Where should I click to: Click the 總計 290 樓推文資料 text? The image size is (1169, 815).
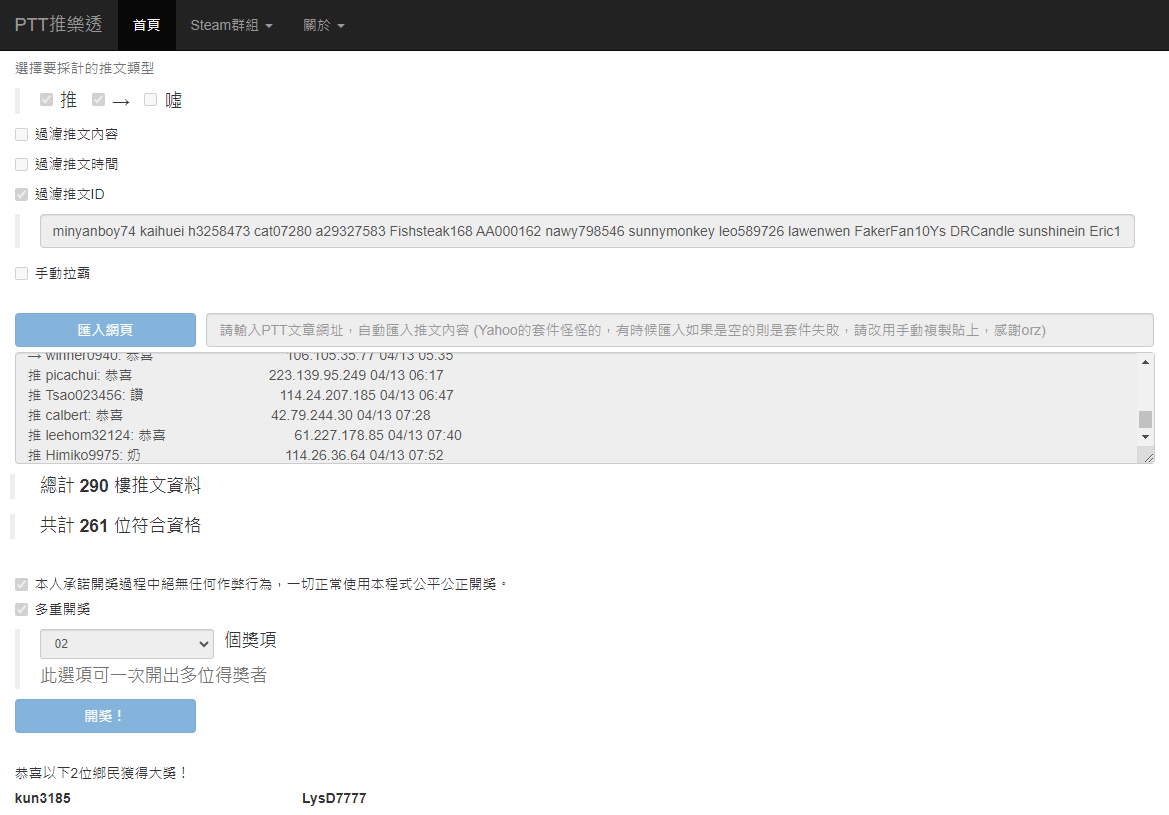tap(121, 485)
